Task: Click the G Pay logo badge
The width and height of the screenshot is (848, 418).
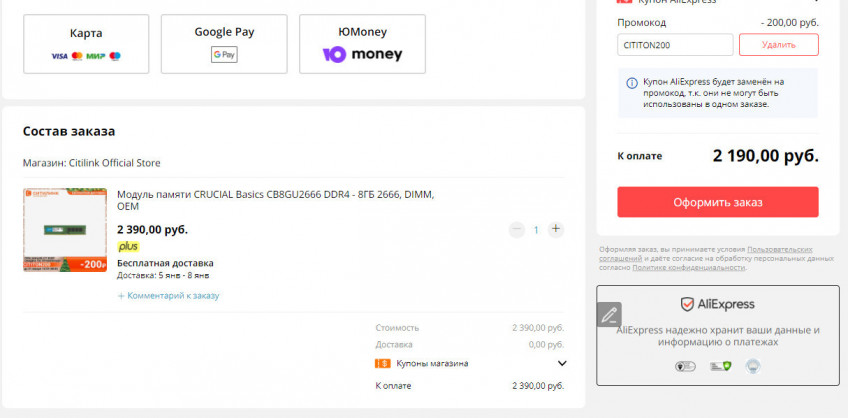Action: coord(224,55)
